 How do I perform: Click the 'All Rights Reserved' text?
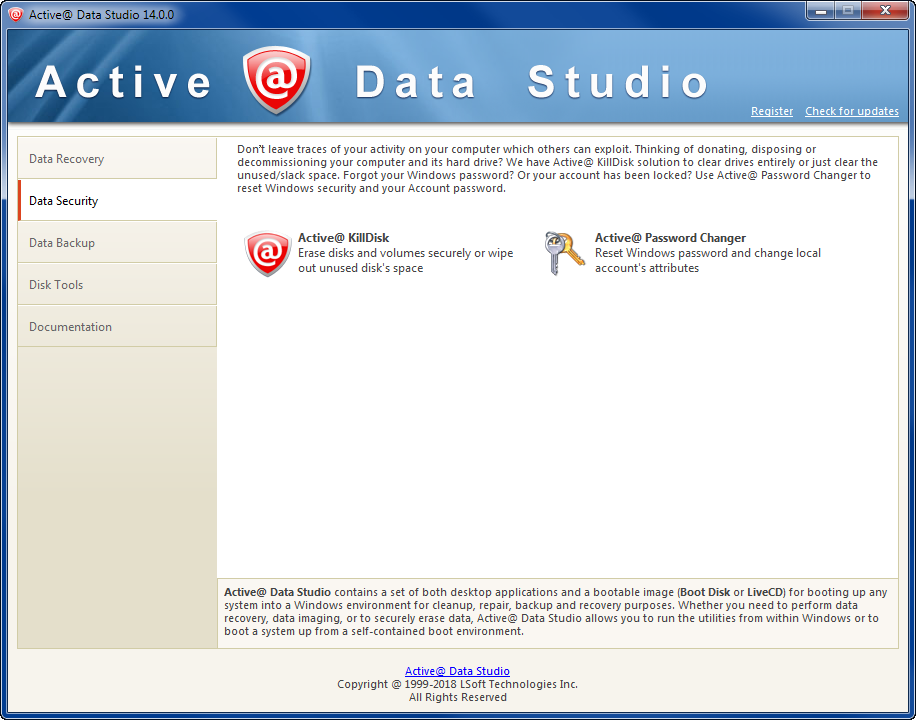tap(457, 697)
